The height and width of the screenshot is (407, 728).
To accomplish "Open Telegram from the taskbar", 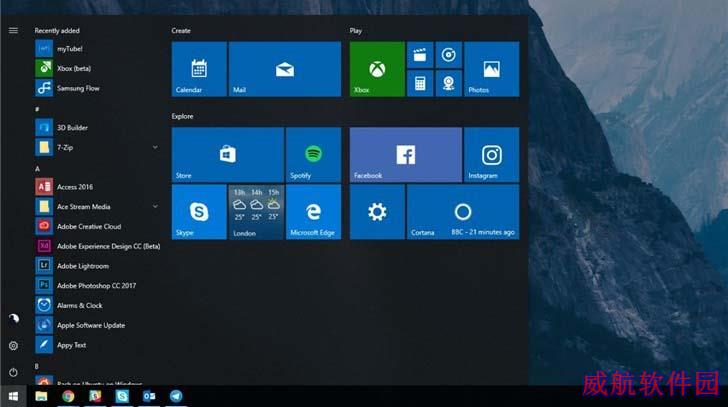I will (176, 396).
